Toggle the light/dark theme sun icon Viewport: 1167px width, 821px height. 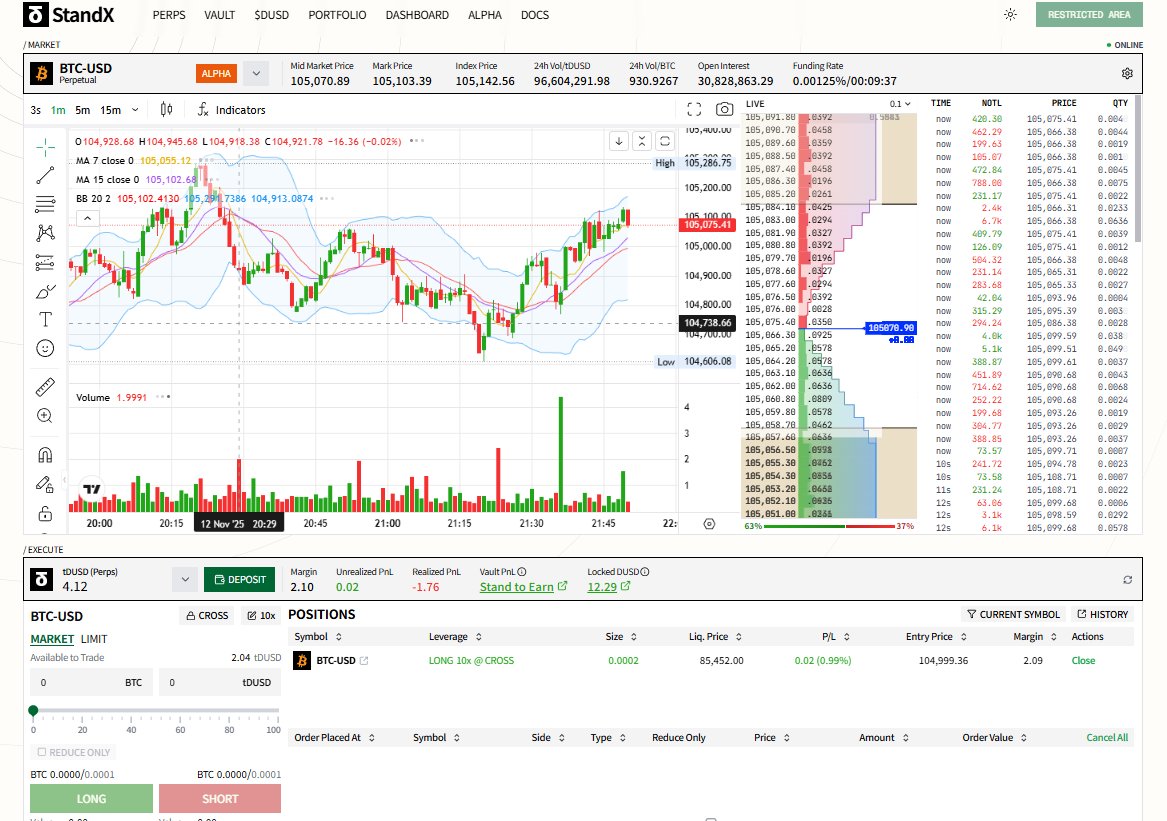(1010, 14)
